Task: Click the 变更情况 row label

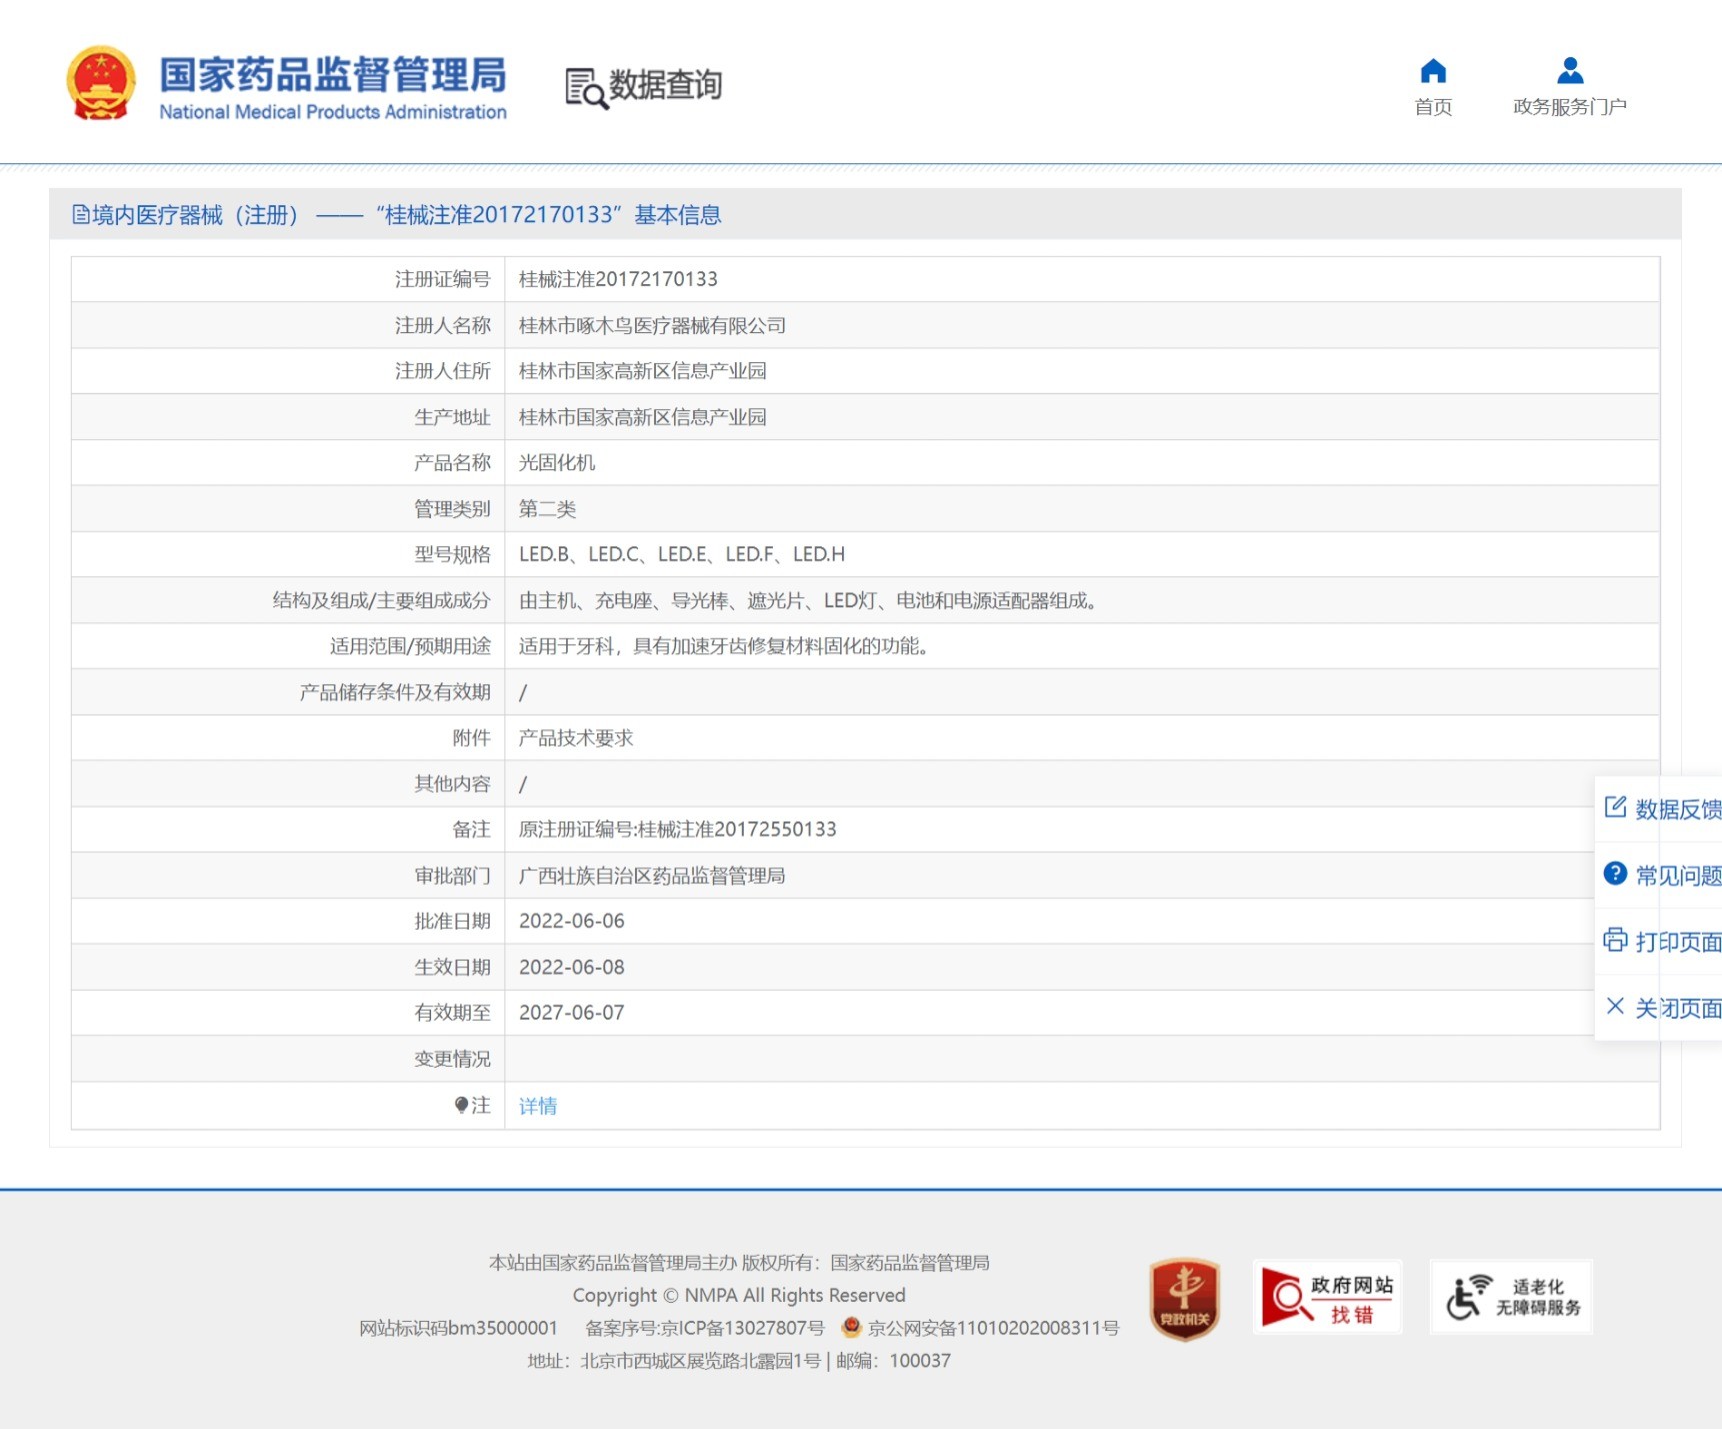Action: (x=452, y=1059)
